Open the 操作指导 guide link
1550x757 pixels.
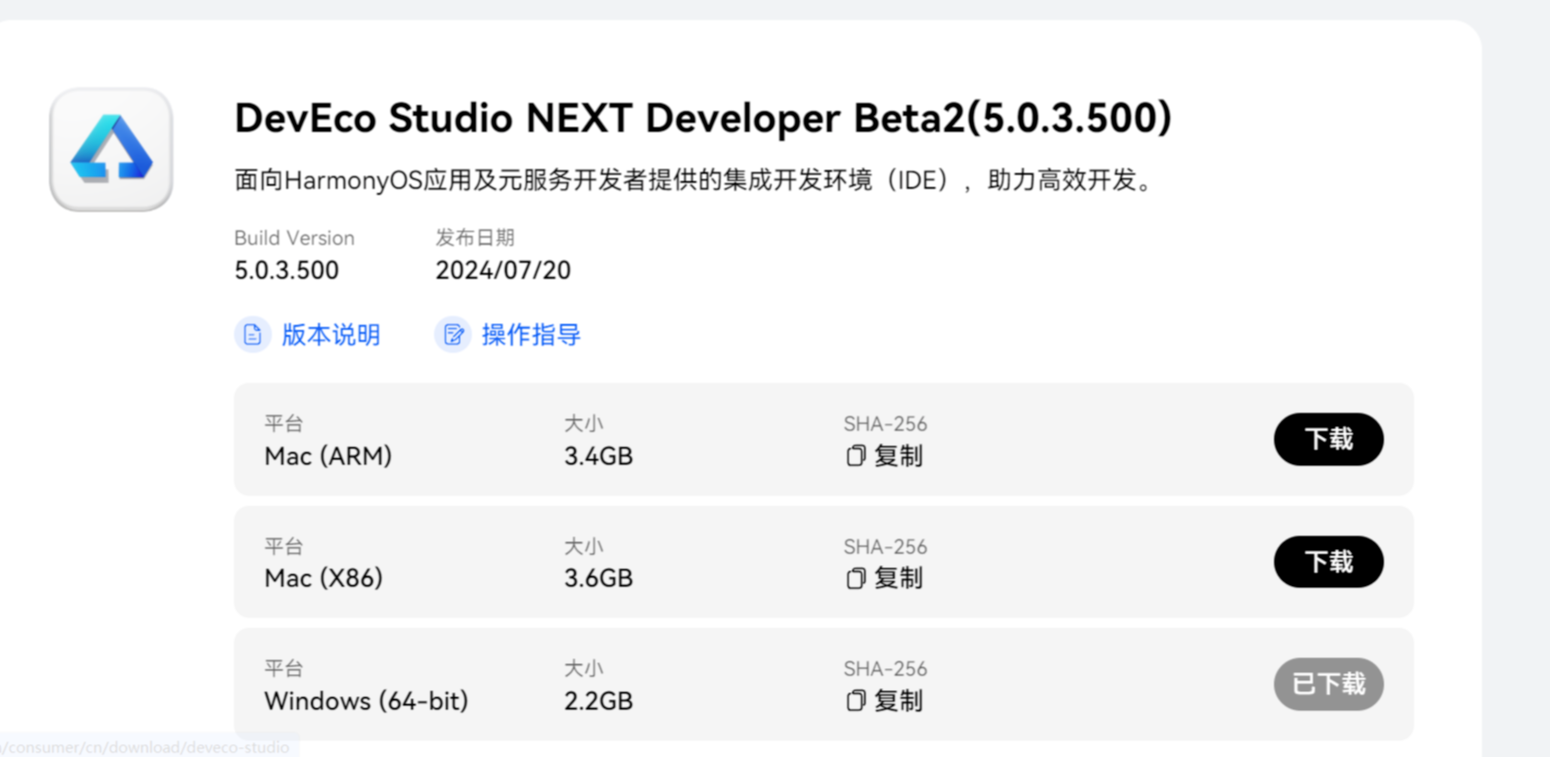pos(531,334)
